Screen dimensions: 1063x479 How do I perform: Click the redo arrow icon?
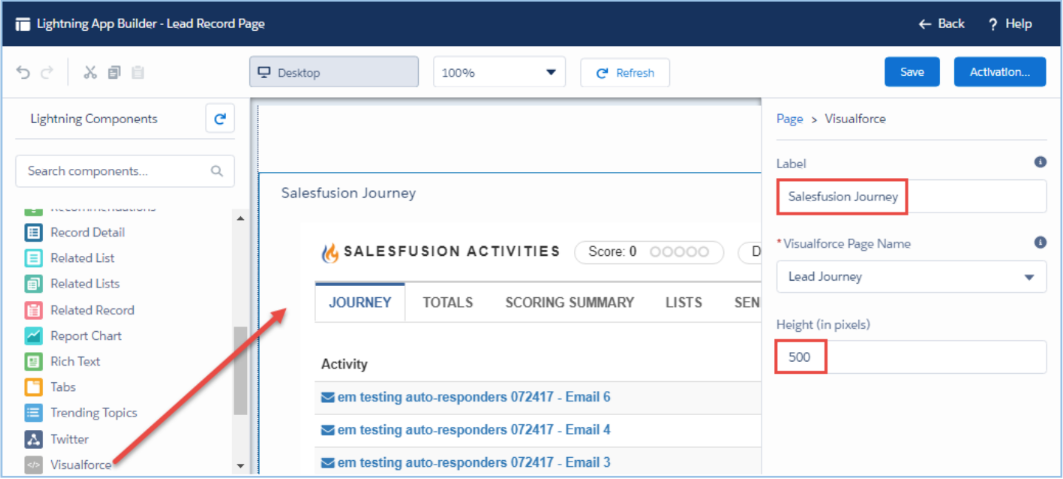(46, 72)
